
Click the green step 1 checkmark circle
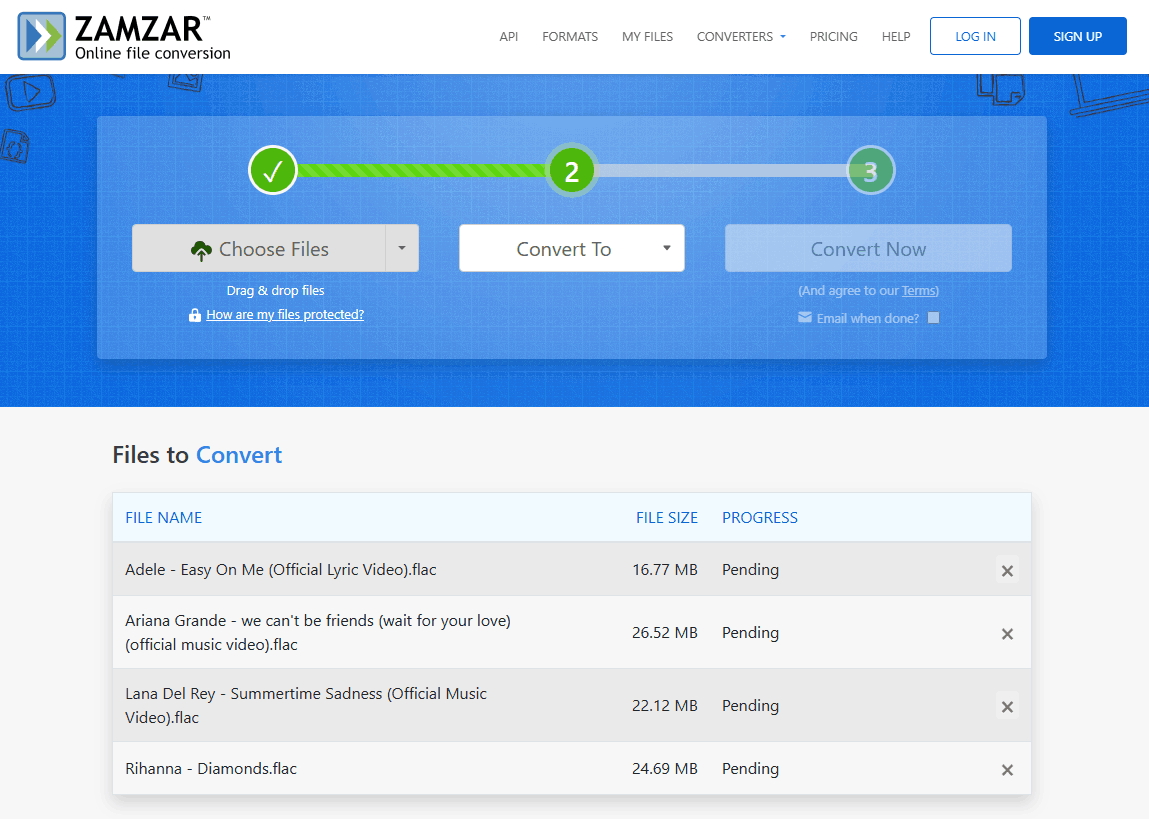point(273,171)
